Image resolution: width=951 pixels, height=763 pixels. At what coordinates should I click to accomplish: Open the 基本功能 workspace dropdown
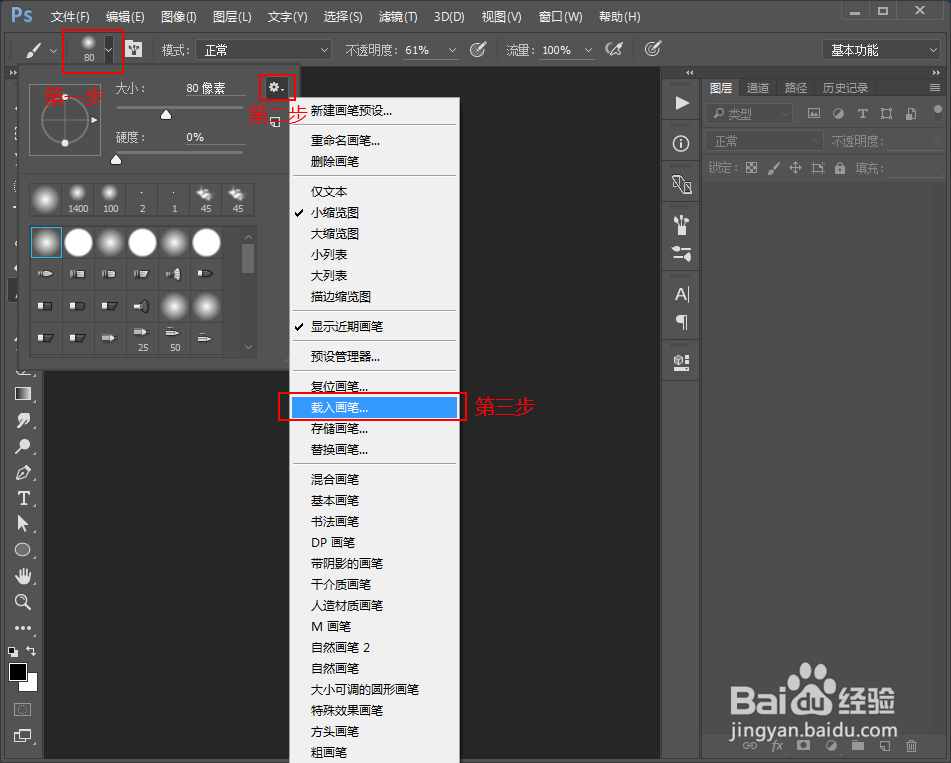(881, 50)
